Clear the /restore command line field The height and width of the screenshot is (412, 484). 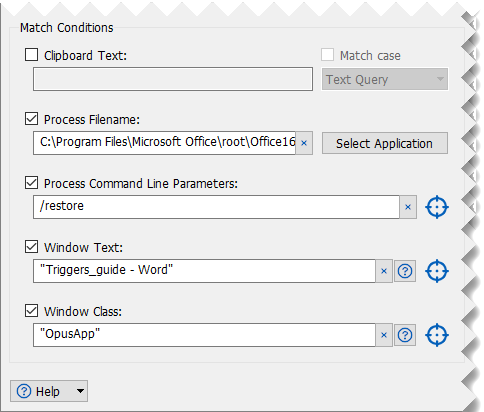pos(408,207)
